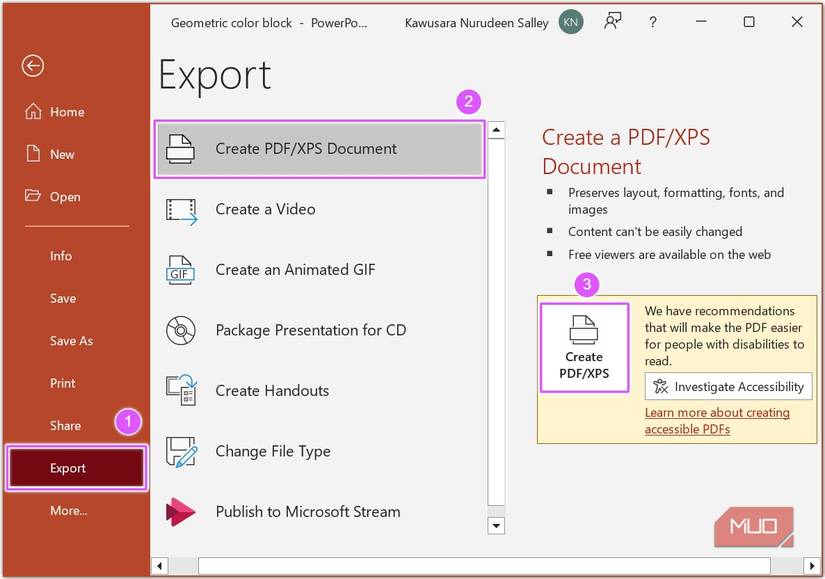Click the Create a Video film icon
The width and height of the screenshot is (825, 579).
click(x=182, y=210)
